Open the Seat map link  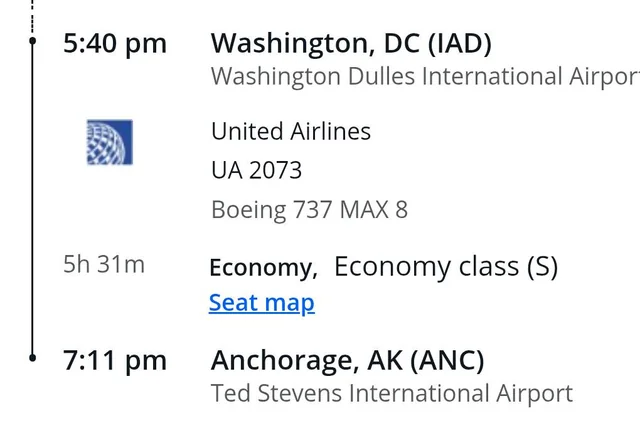click(261, 303)
